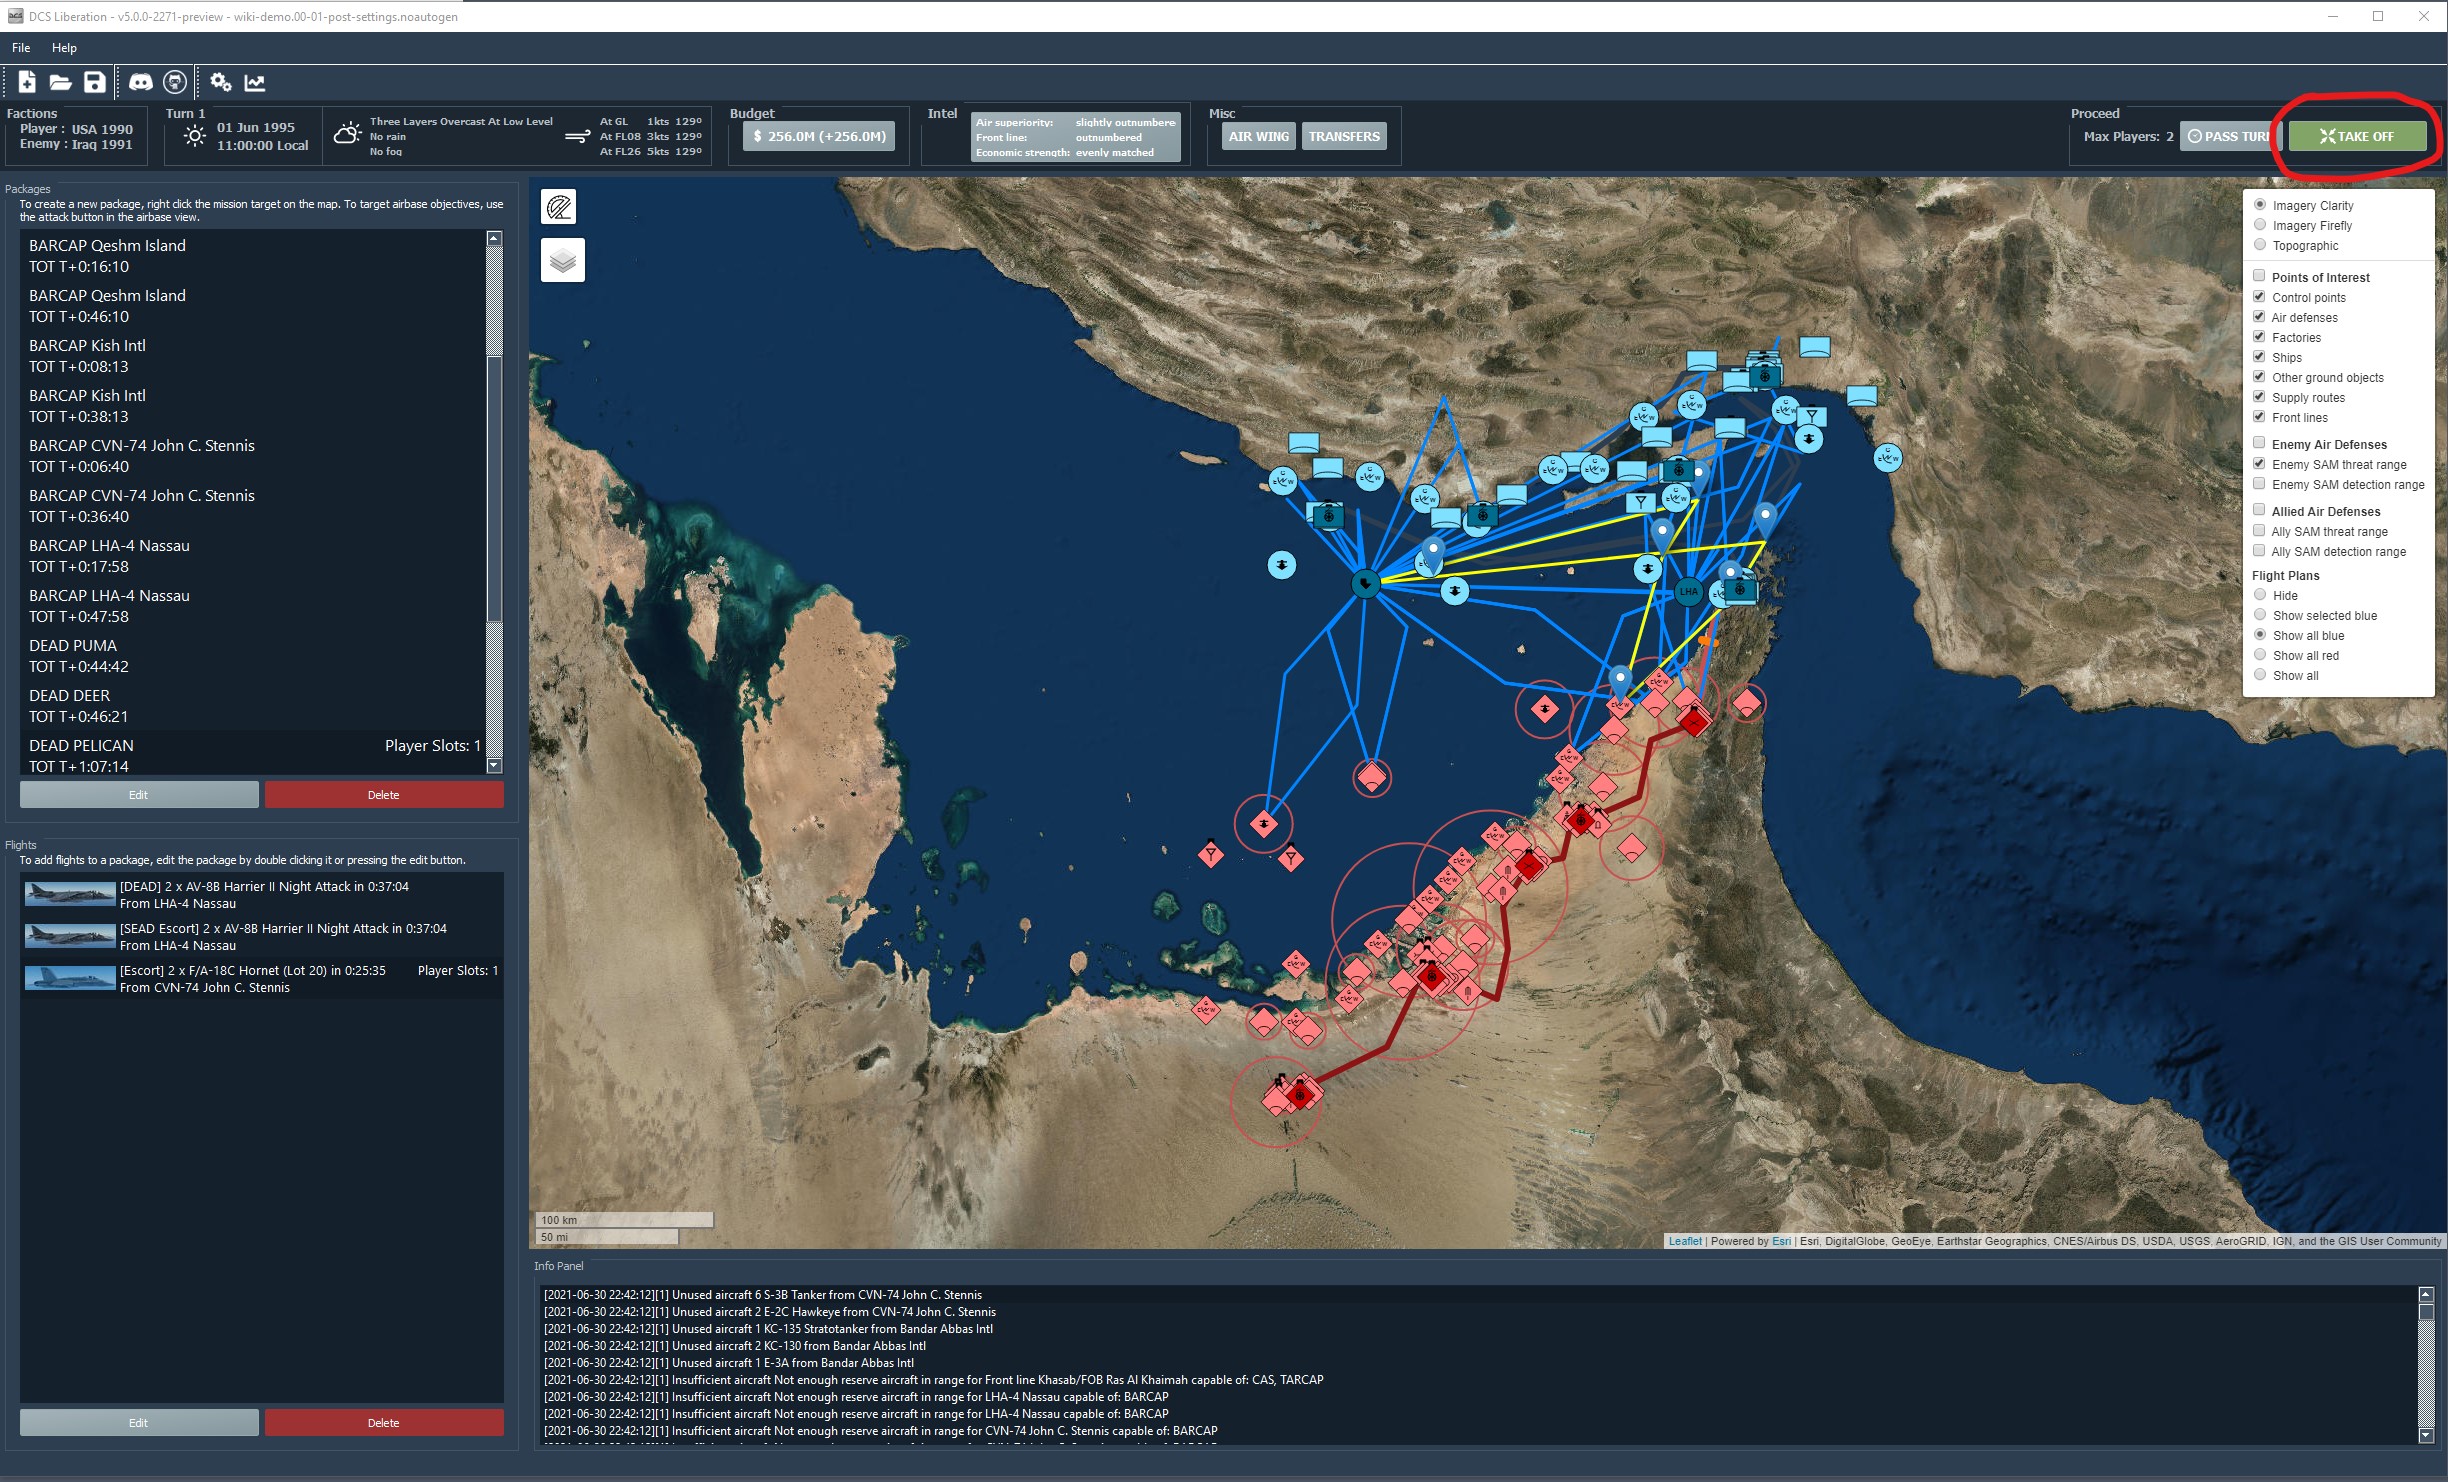Open the Discord server link icon

point(140,83)
